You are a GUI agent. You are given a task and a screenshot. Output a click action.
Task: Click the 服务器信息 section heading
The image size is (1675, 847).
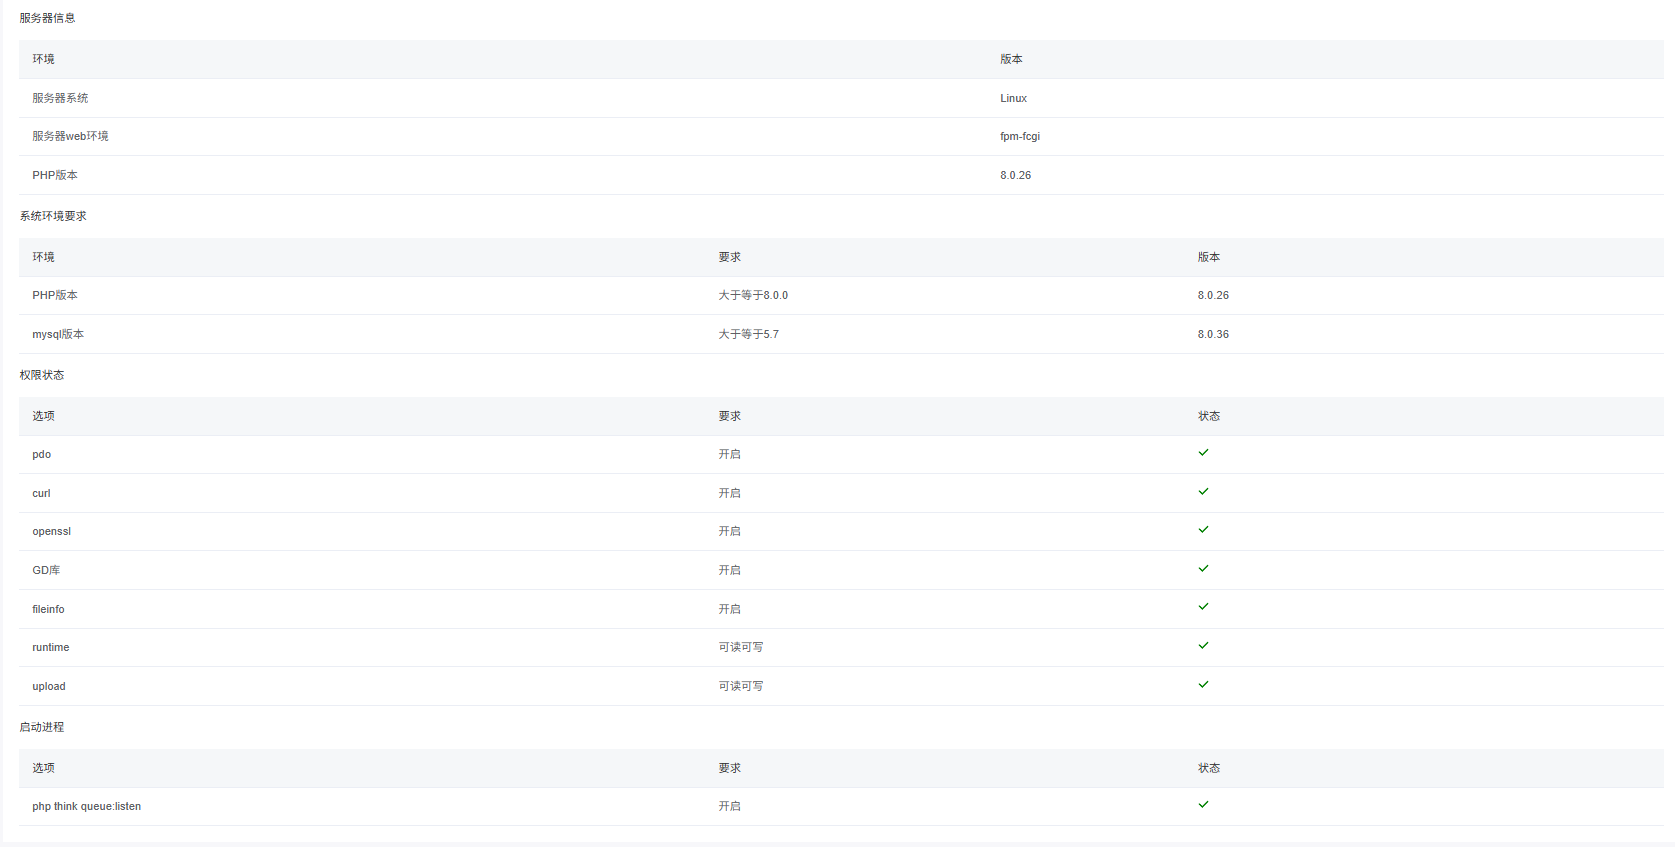[x=47, y=18]
